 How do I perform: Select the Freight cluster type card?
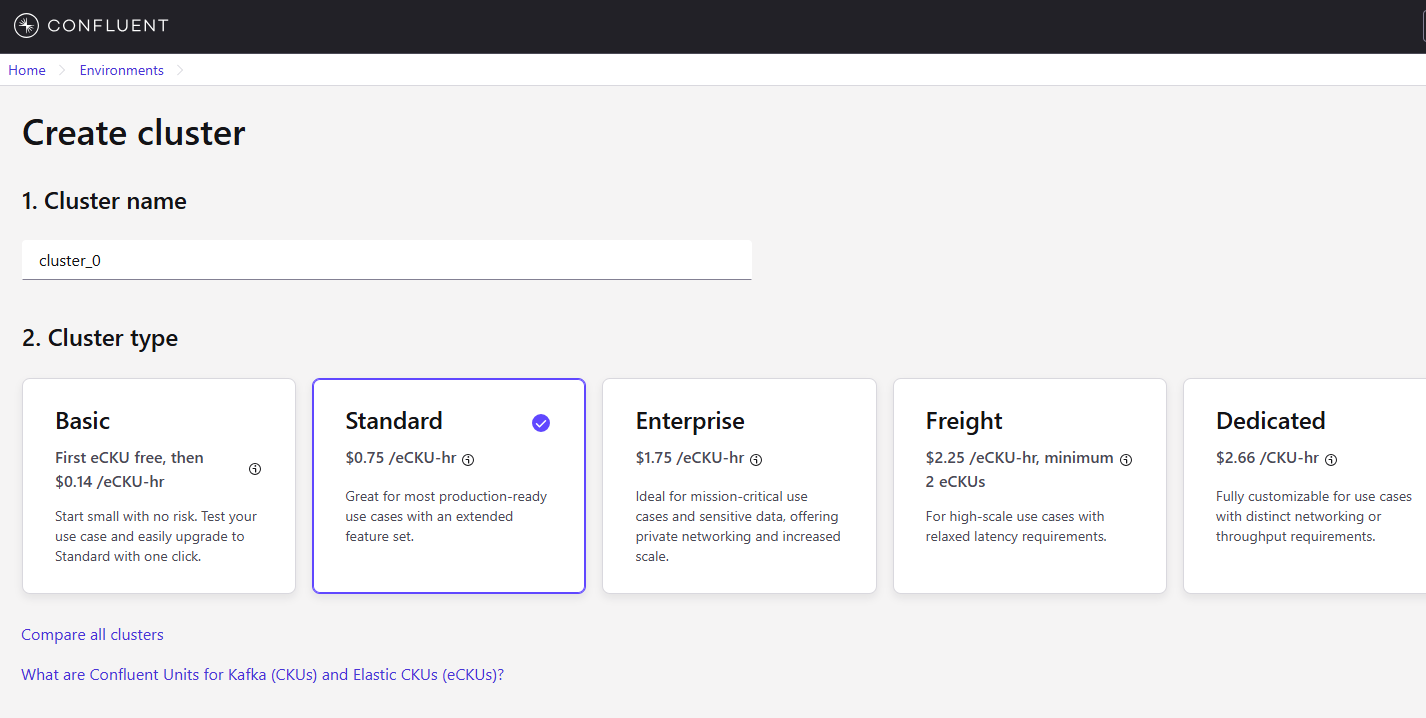click(x=1030, y=486)
